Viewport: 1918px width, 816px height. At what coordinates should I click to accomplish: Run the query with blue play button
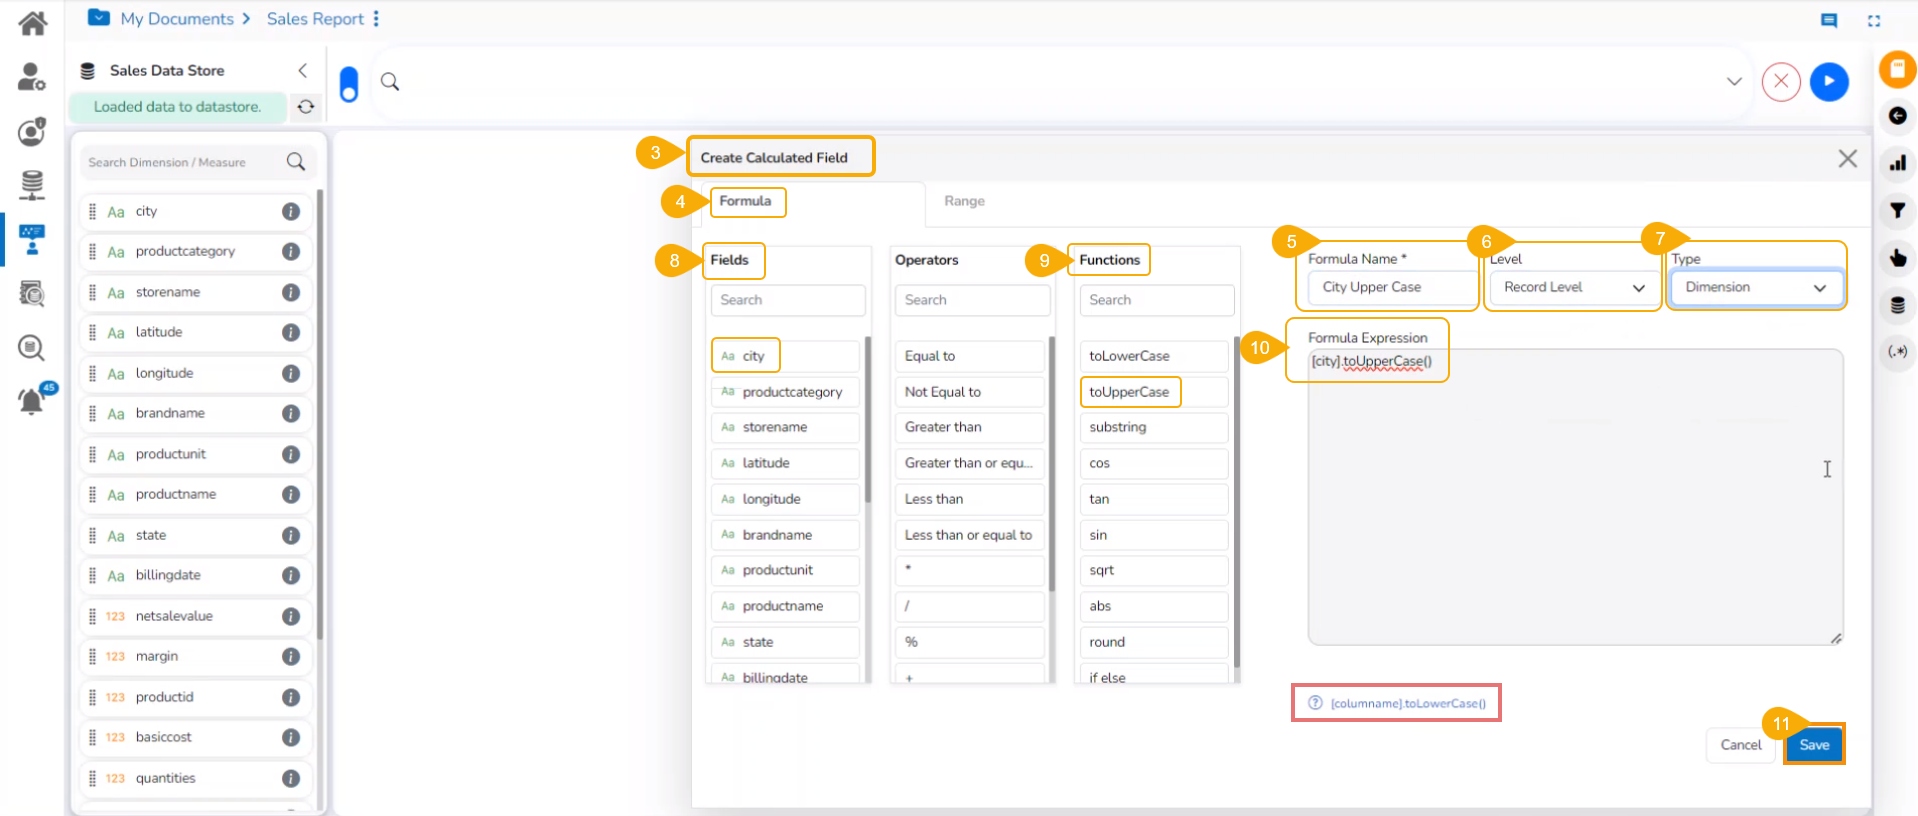pyautogui.click(x=1829, y=82)
